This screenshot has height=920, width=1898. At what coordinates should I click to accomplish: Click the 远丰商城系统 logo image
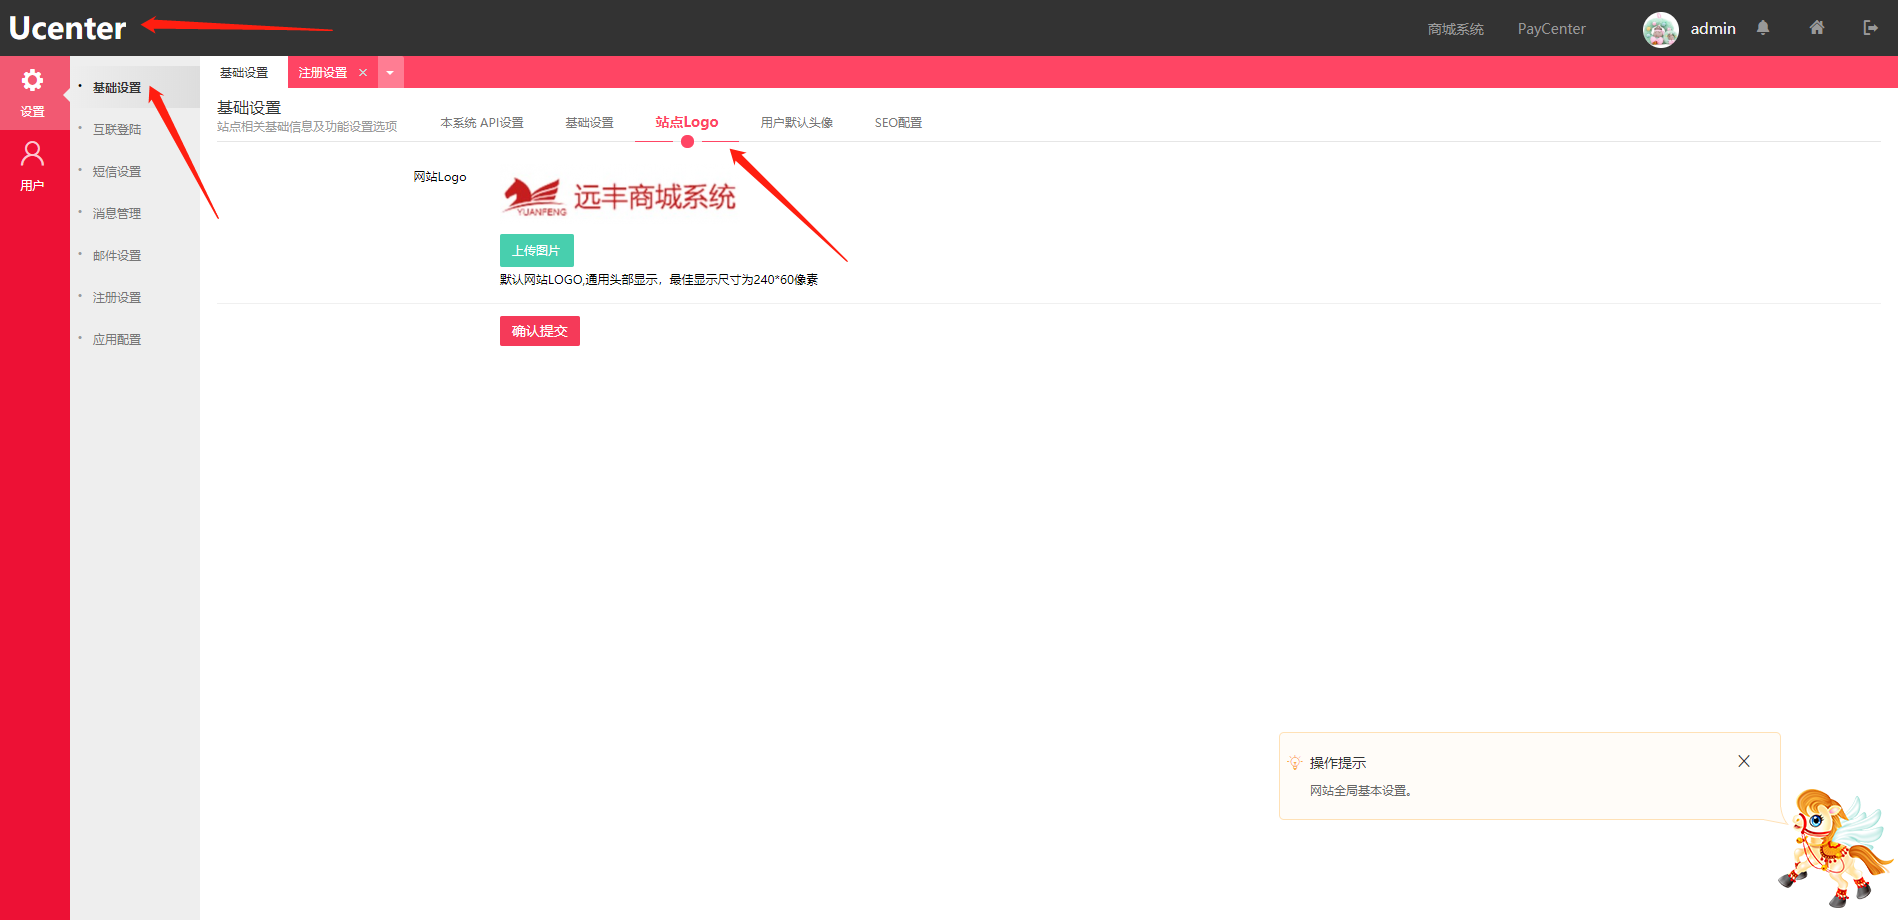pyautogui.click(x=619, y=197)
